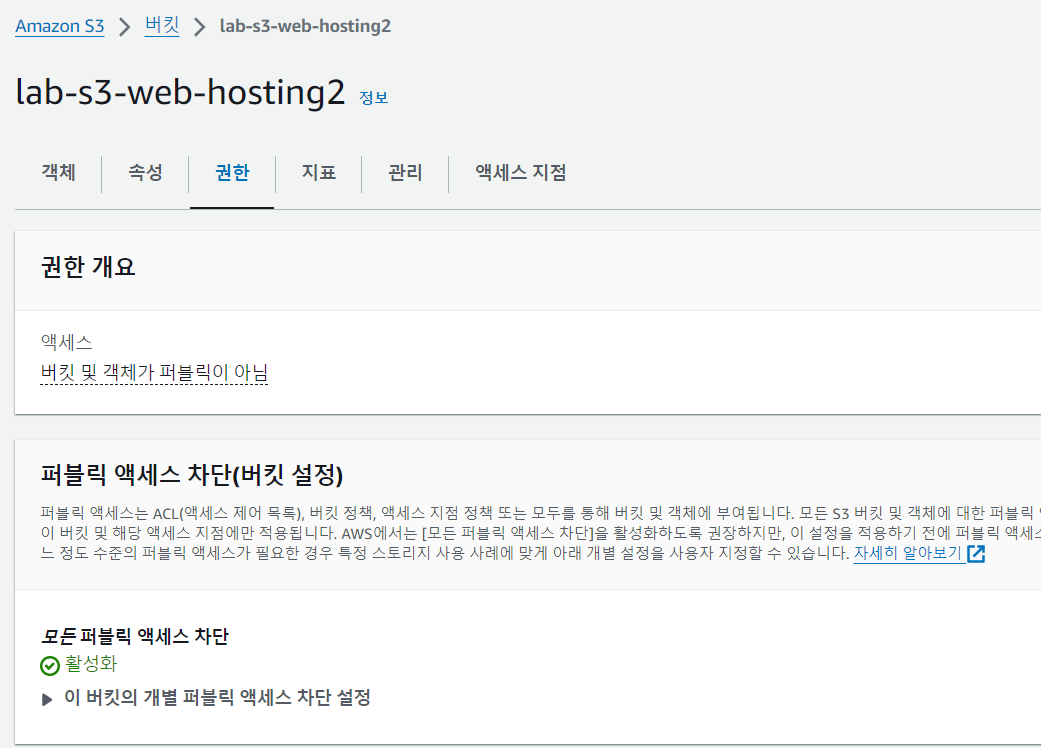Switch to the 객체 tab

(x=58, y=173)
